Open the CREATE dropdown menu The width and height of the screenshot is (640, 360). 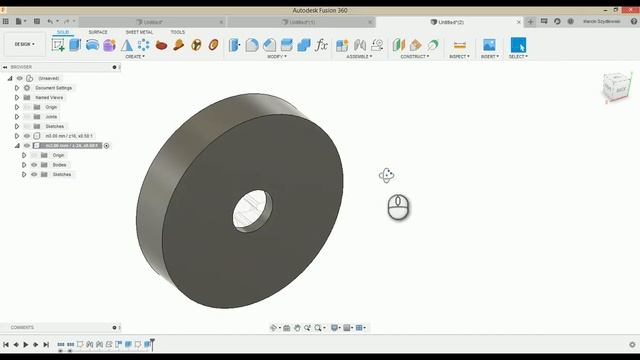(135, 57)
